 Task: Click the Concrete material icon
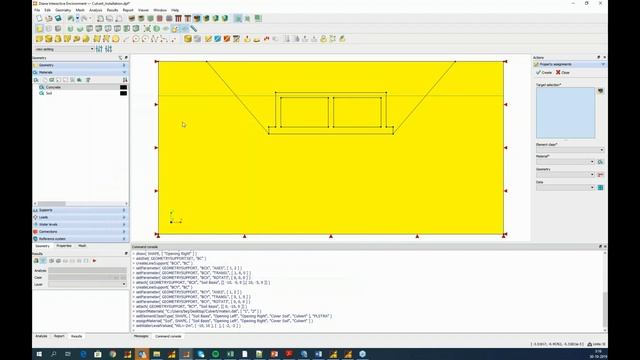[42, 87]
